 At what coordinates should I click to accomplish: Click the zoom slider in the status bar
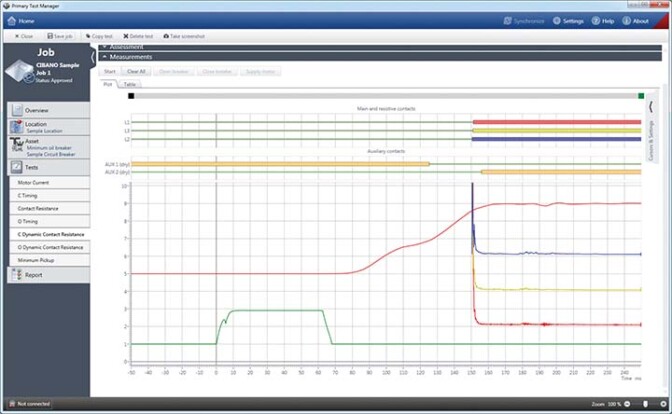645,404
